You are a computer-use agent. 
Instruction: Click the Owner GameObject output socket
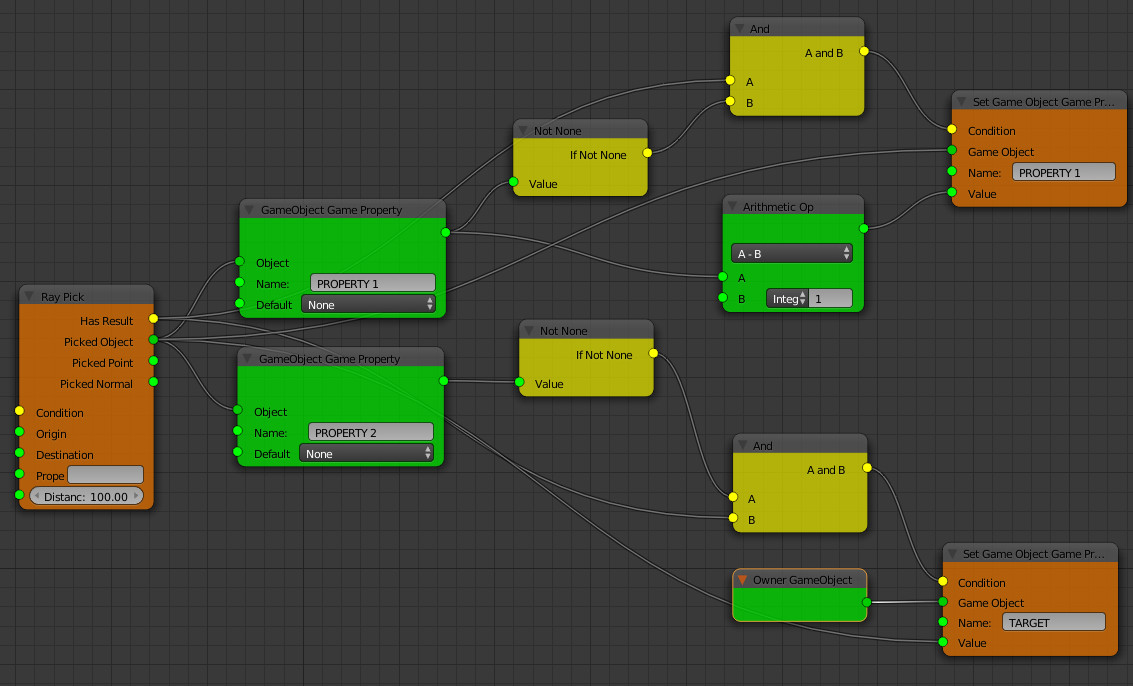tap(866, 602)
